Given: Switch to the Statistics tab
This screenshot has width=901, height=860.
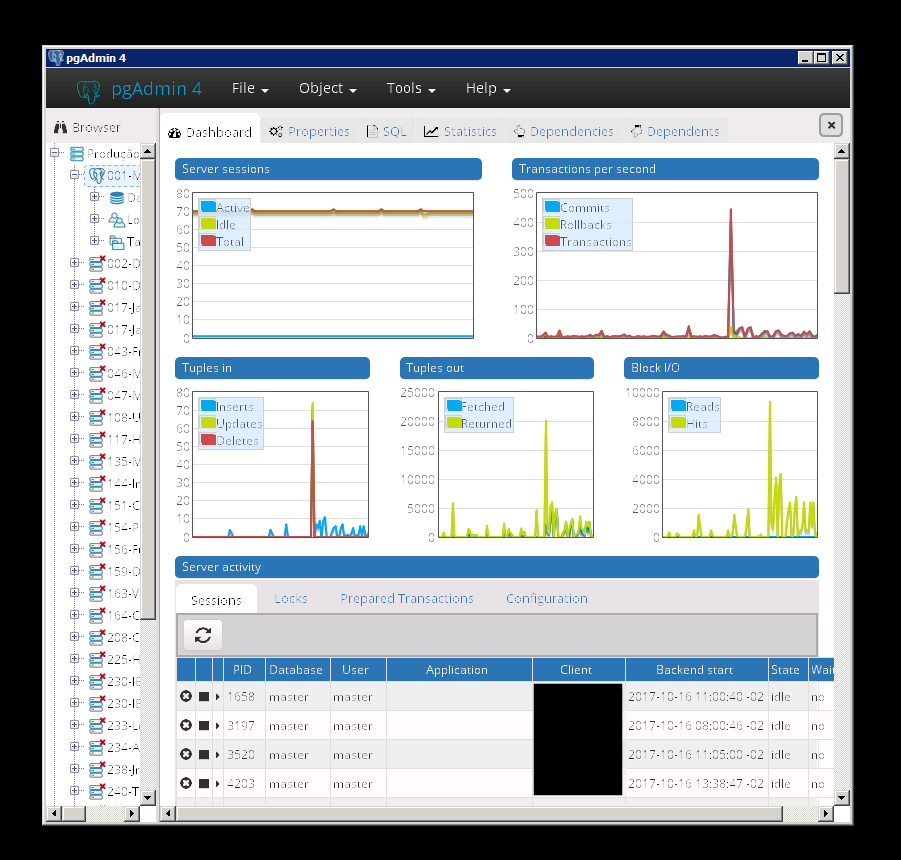Looking at the screenshot, I should (x=460, y=132).
